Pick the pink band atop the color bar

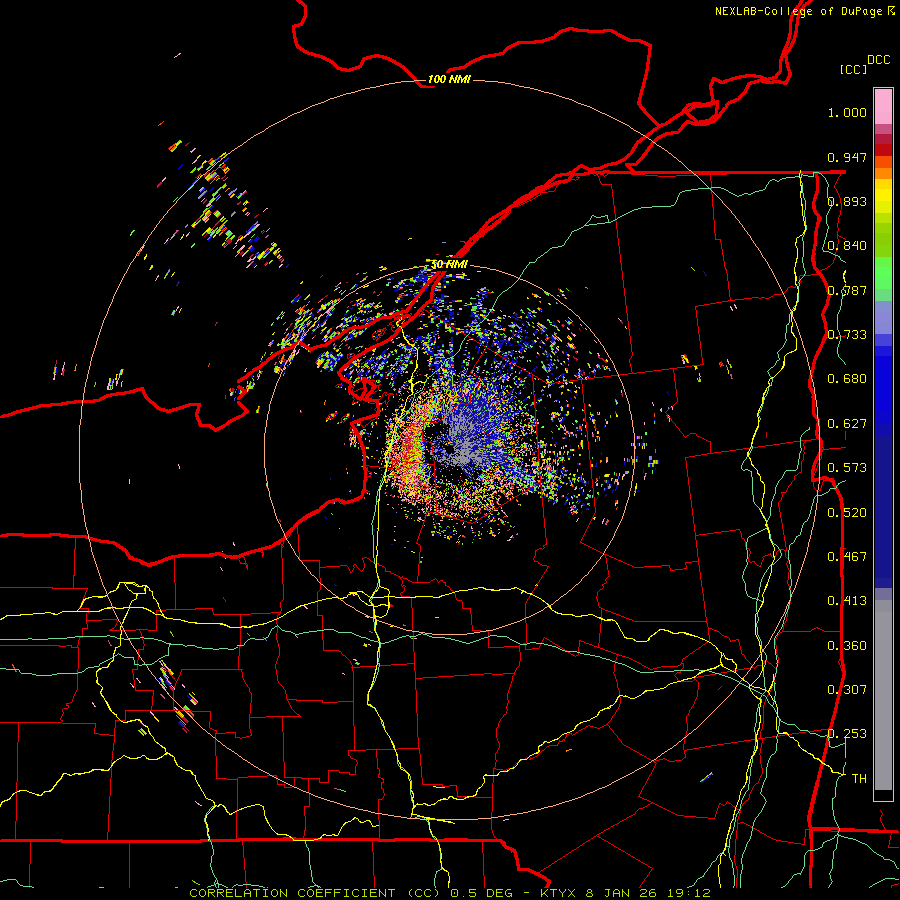tap(883, 106)
